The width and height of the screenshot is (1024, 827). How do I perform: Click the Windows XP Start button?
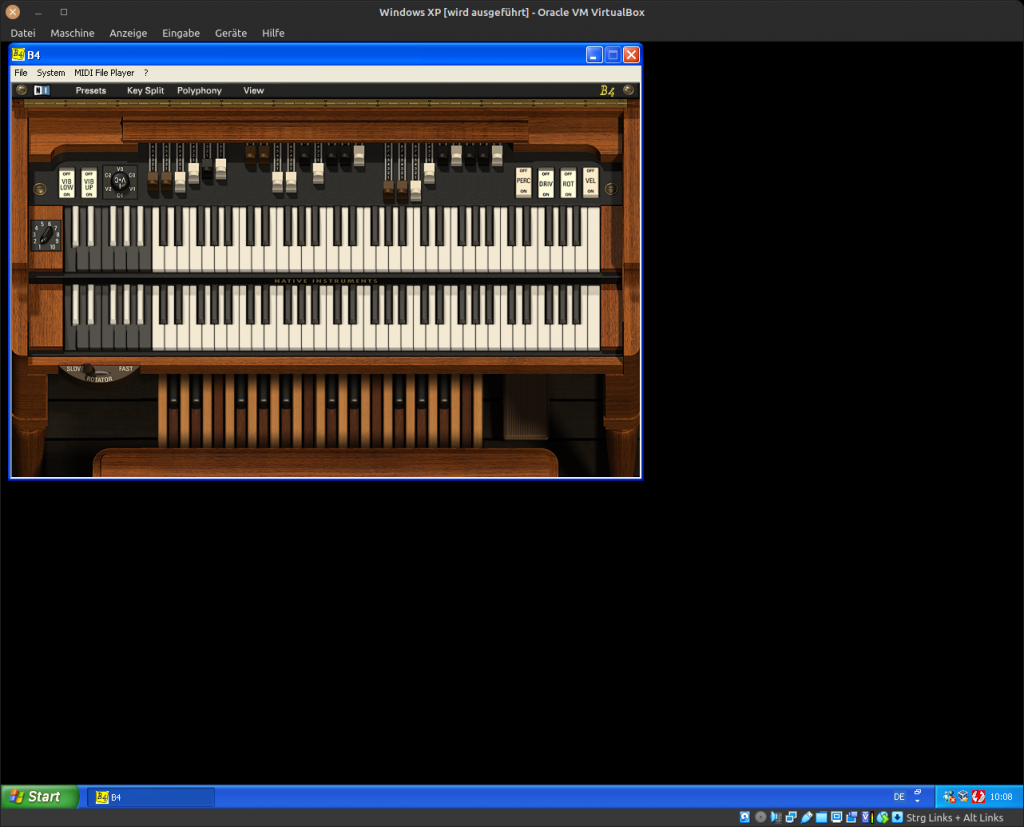tap(40, 797)
